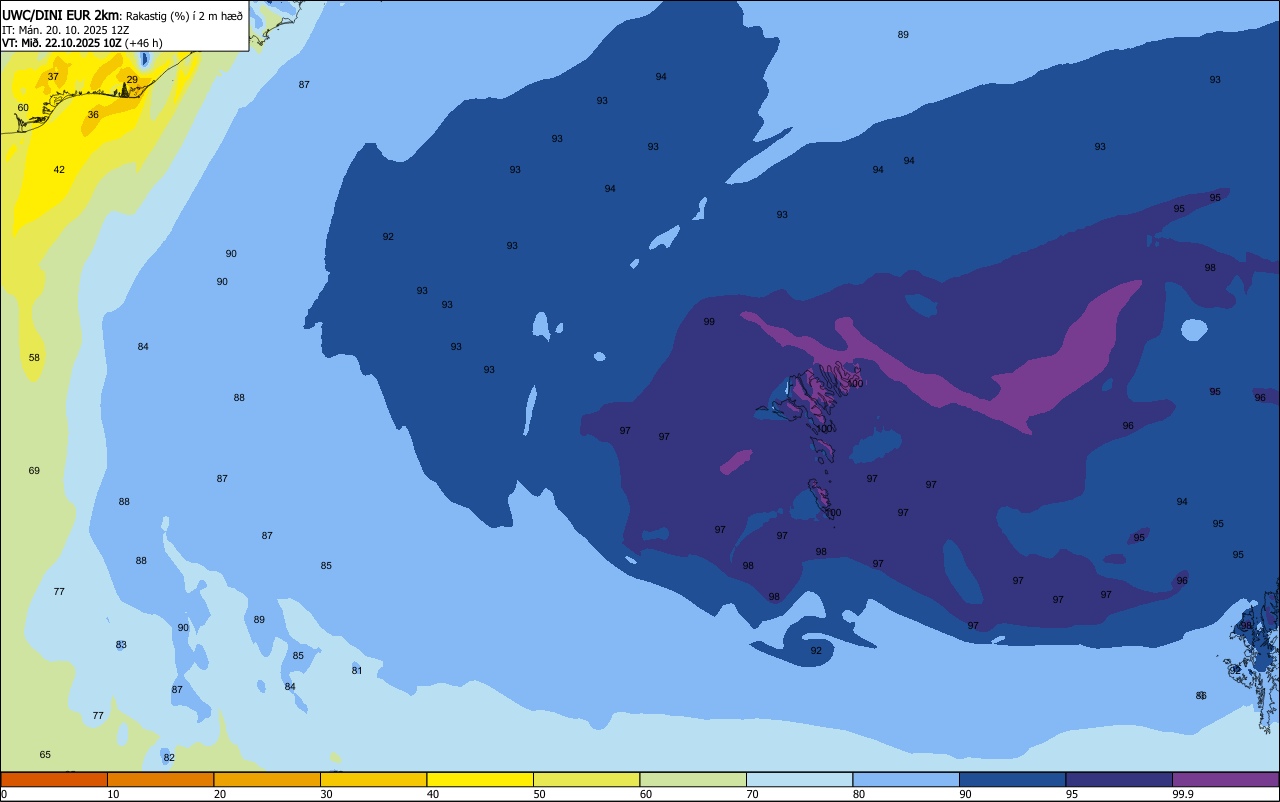The image size is (1280, 802).
Task: Click the map value '58' on the left edge
Action: point(34,357)
